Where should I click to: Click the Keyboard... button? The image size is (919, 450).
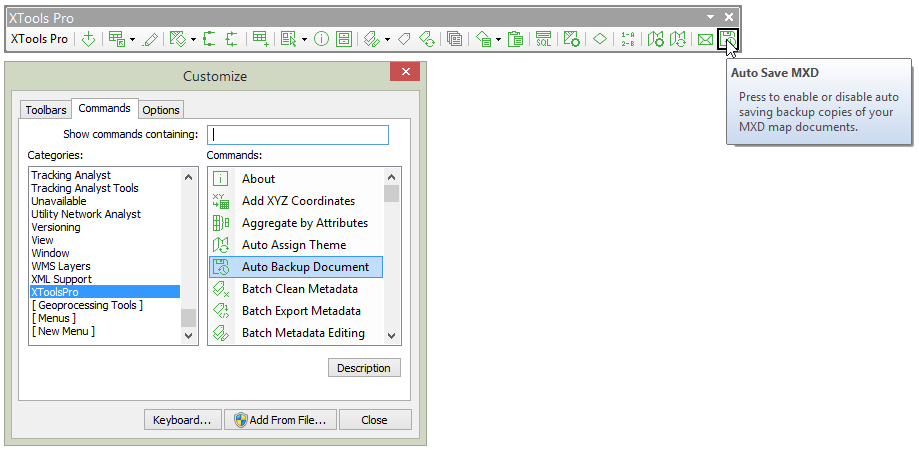182,420
